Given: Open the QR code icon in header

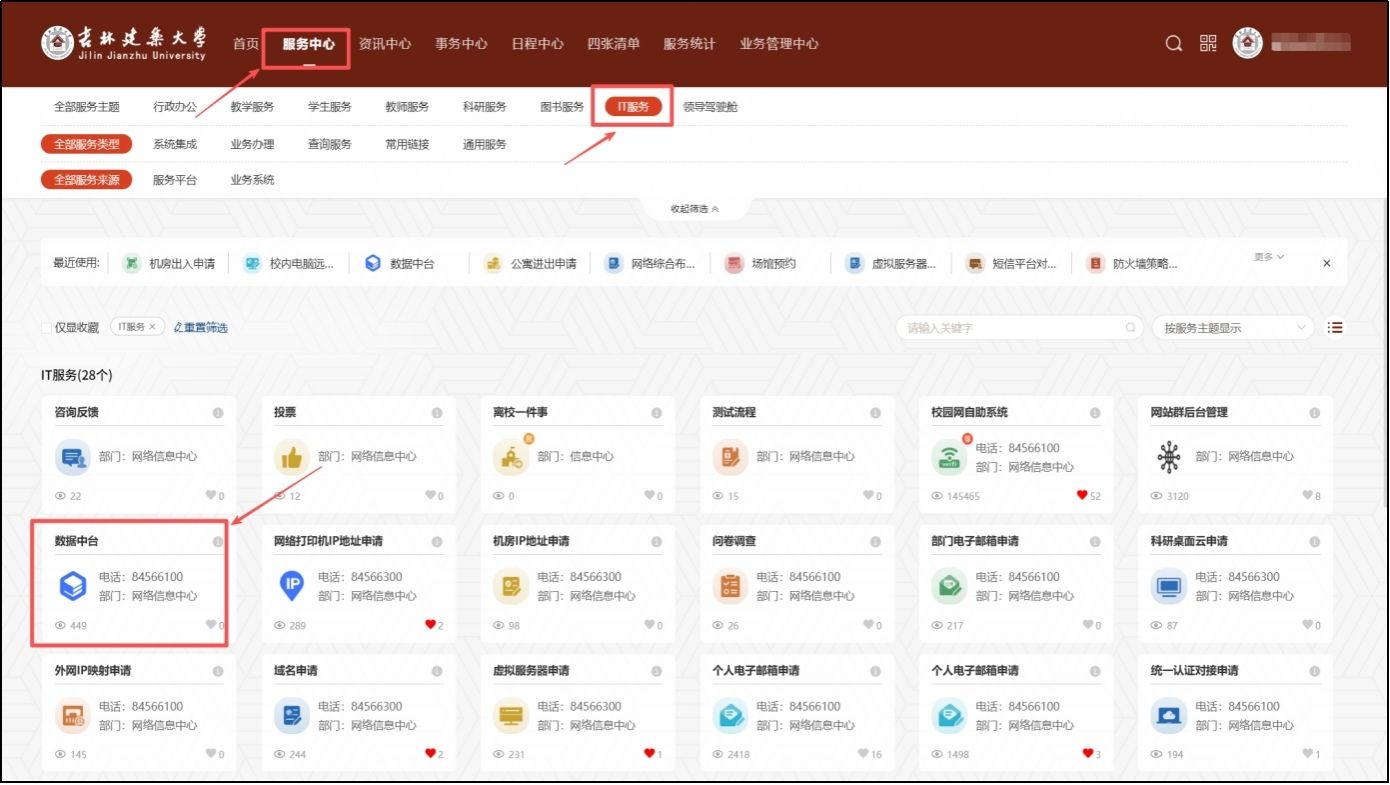Looking at the screenshot, I should coord(1208,44).
